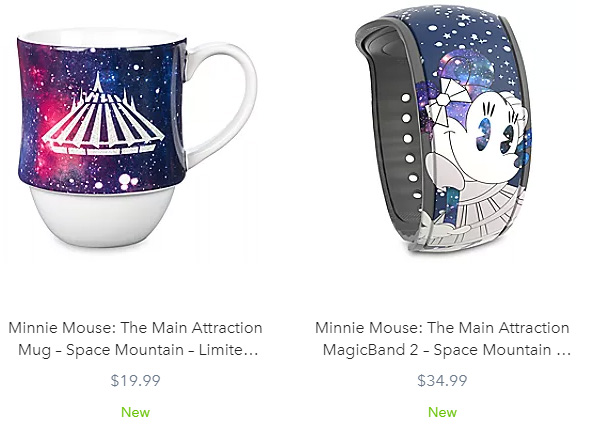592x436 pixels.
Task: Click the white handle of the mug
Action: (223, 101)
